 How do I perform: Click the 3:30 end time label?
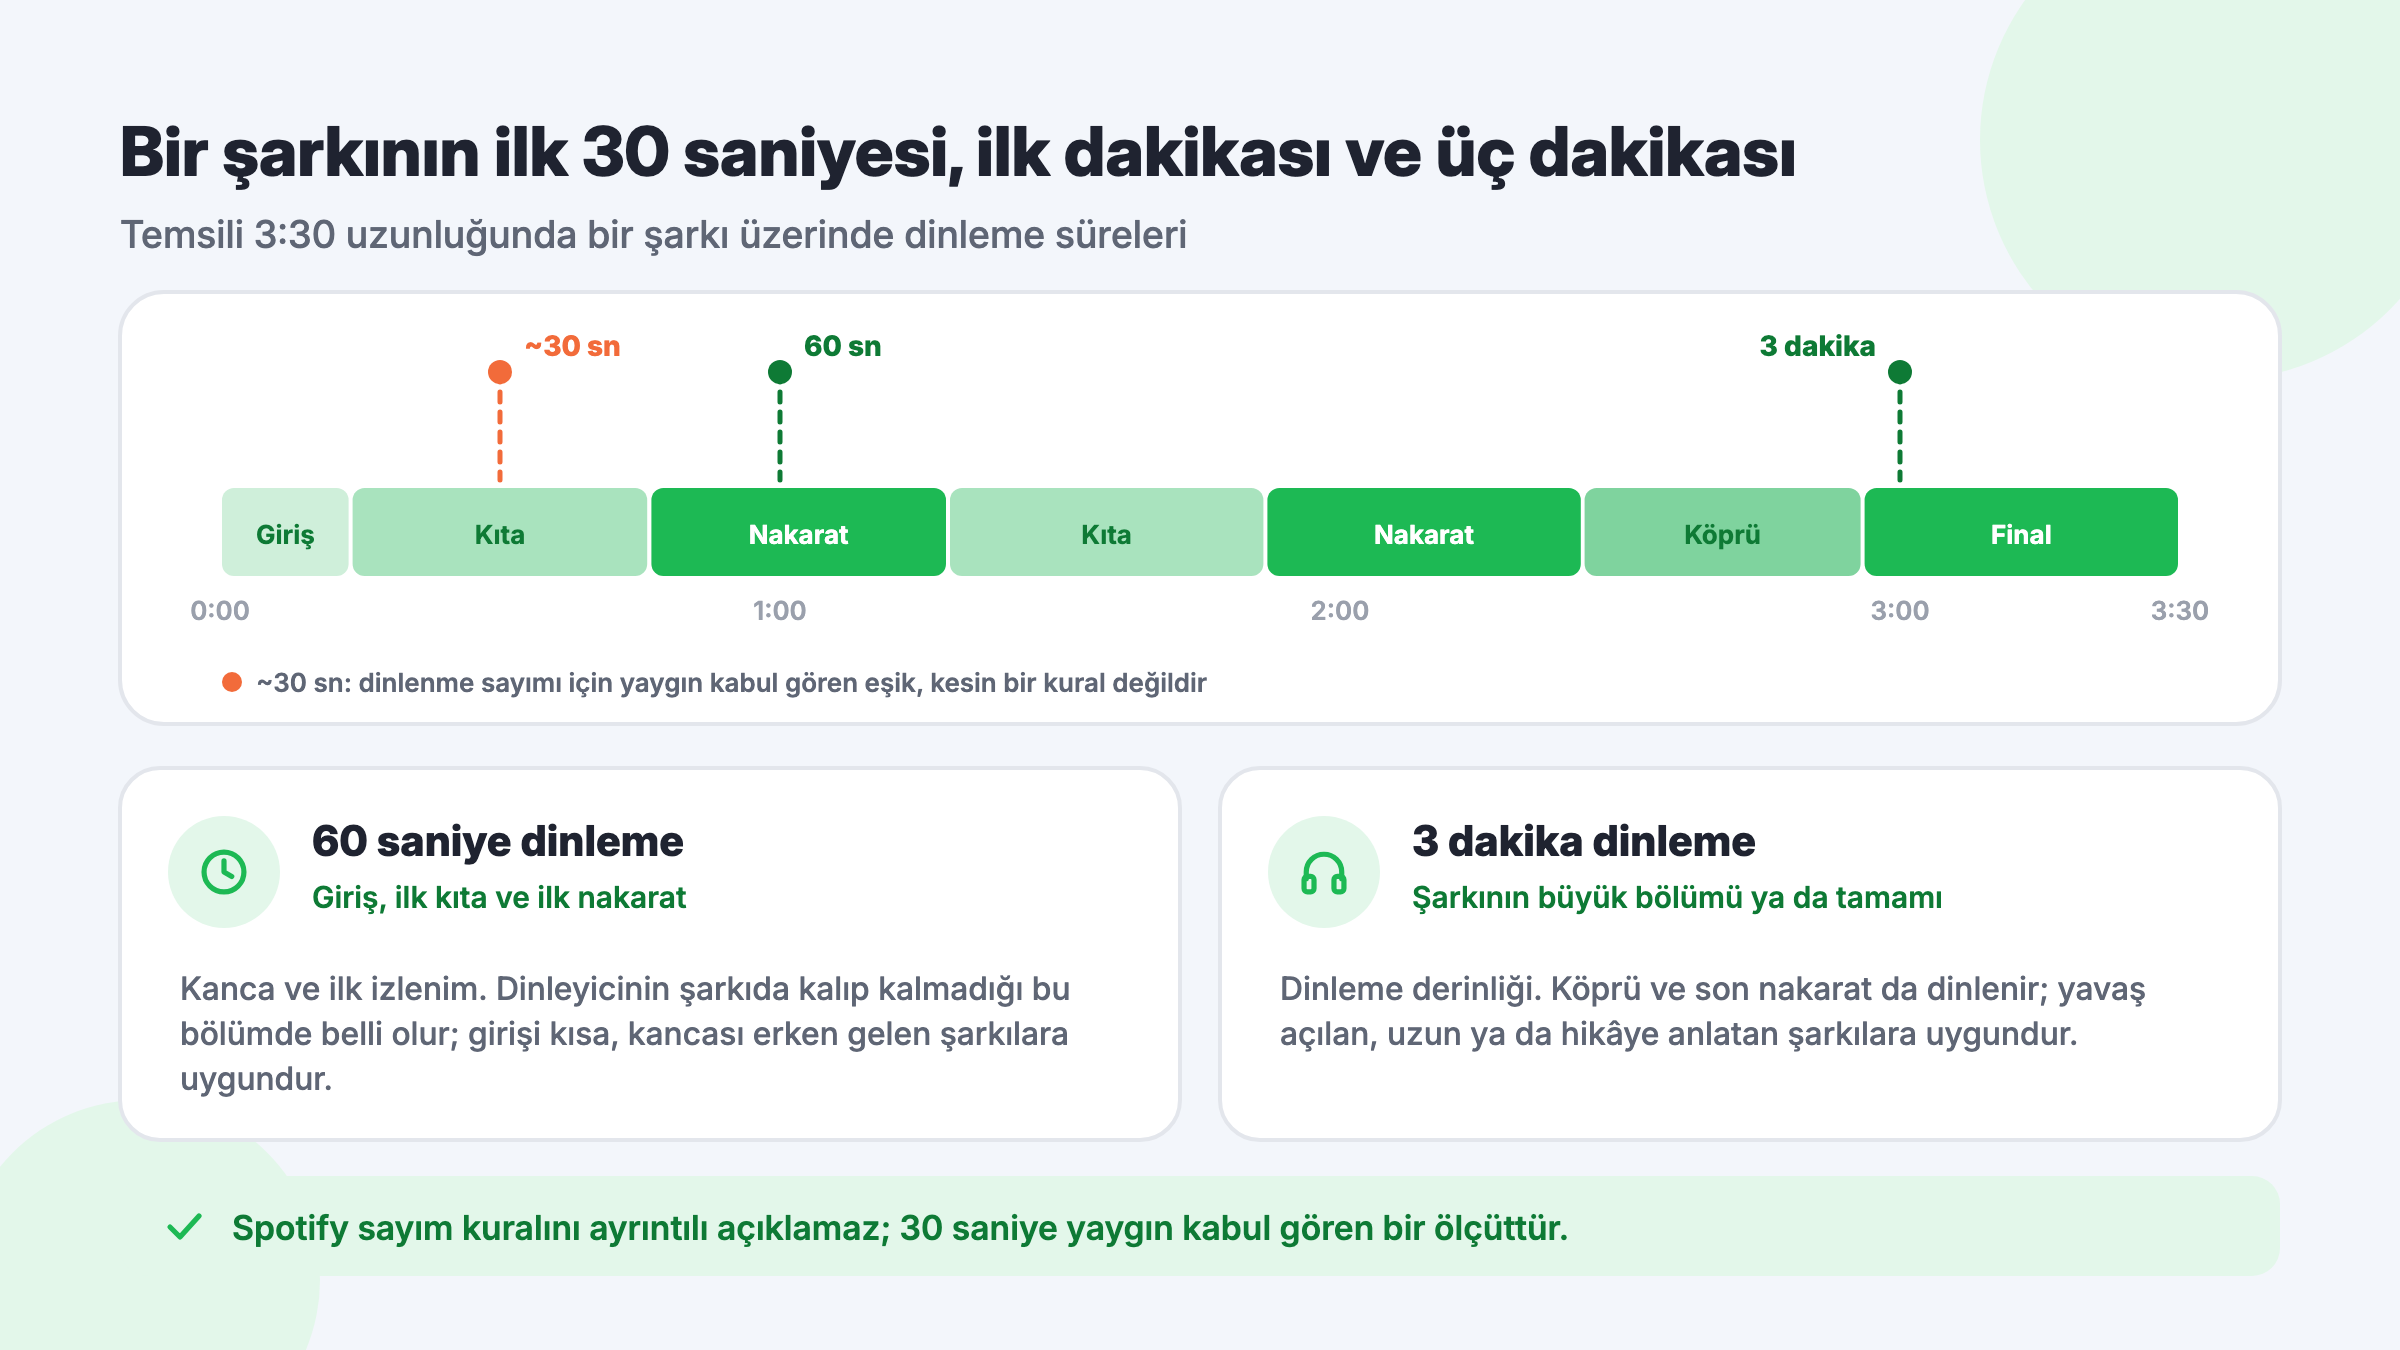point(2180,610)
